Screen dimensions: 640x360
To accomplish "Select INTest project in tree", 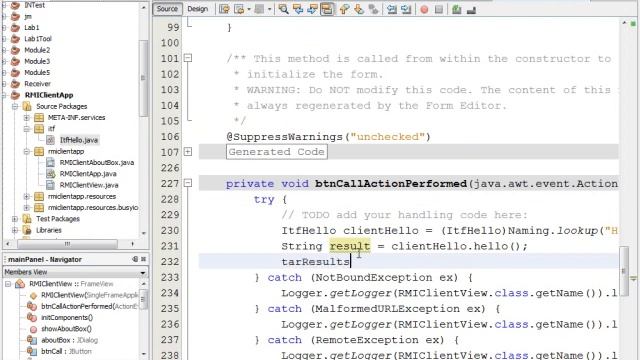I will tap(34, 5).
